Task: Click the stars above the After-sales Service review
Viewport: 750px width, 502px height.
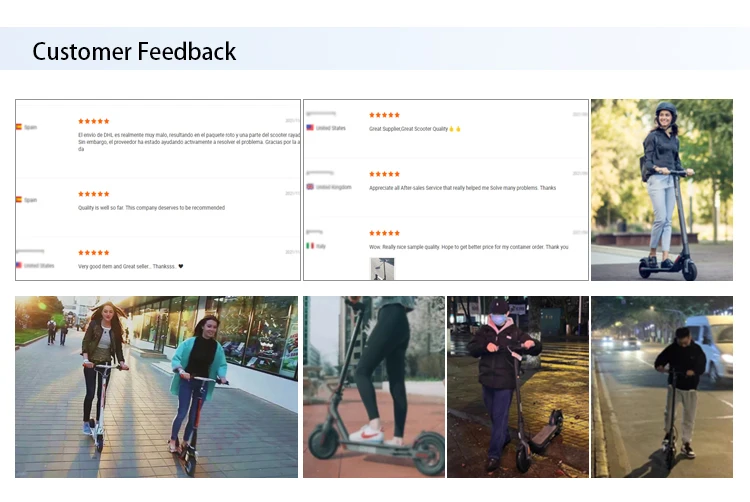Action: pyautogui.click(x=384, y=174)
